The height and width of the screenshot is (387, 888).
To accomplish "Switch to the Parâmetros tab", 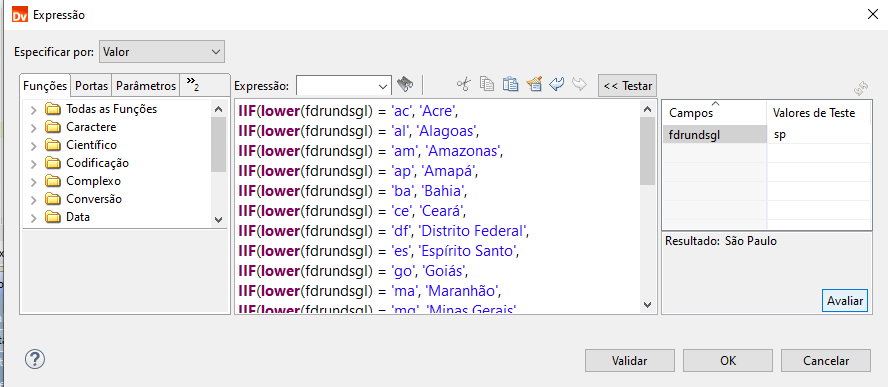I will coord(146,86).
